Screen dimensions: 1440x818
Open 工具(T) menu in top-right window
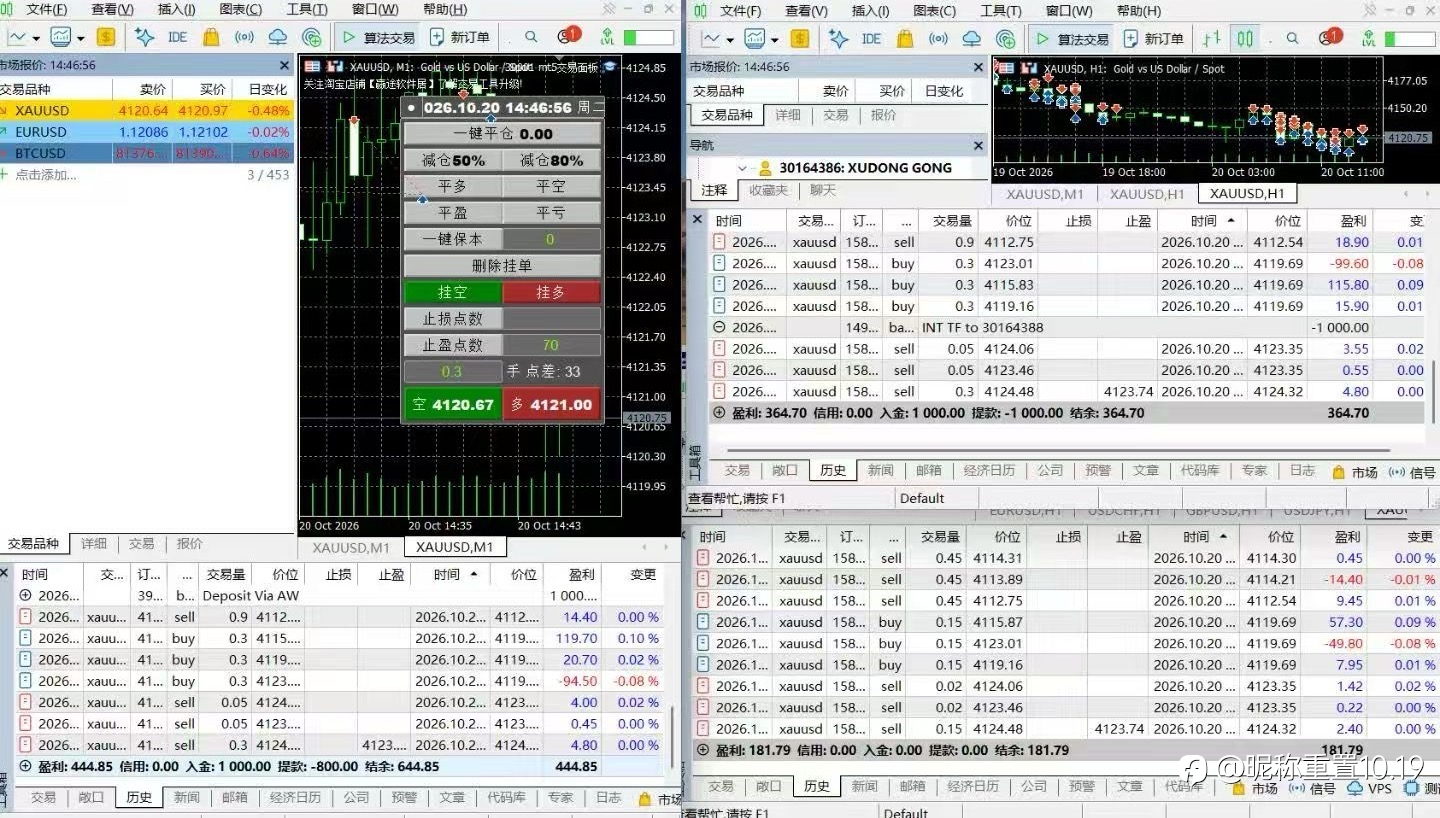pyautogui.click(x=1001, y=11)
